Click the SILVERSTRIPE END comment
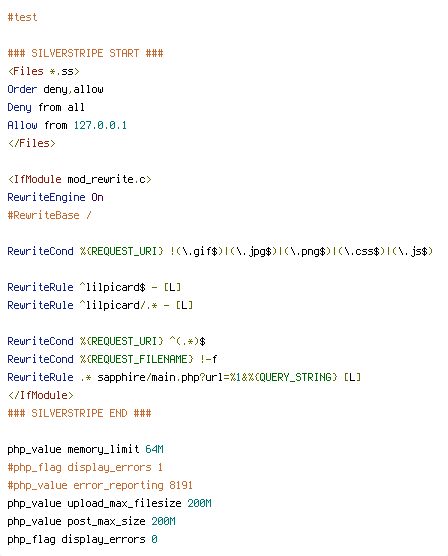Screen dimensions: 448x556 point(79,413)
